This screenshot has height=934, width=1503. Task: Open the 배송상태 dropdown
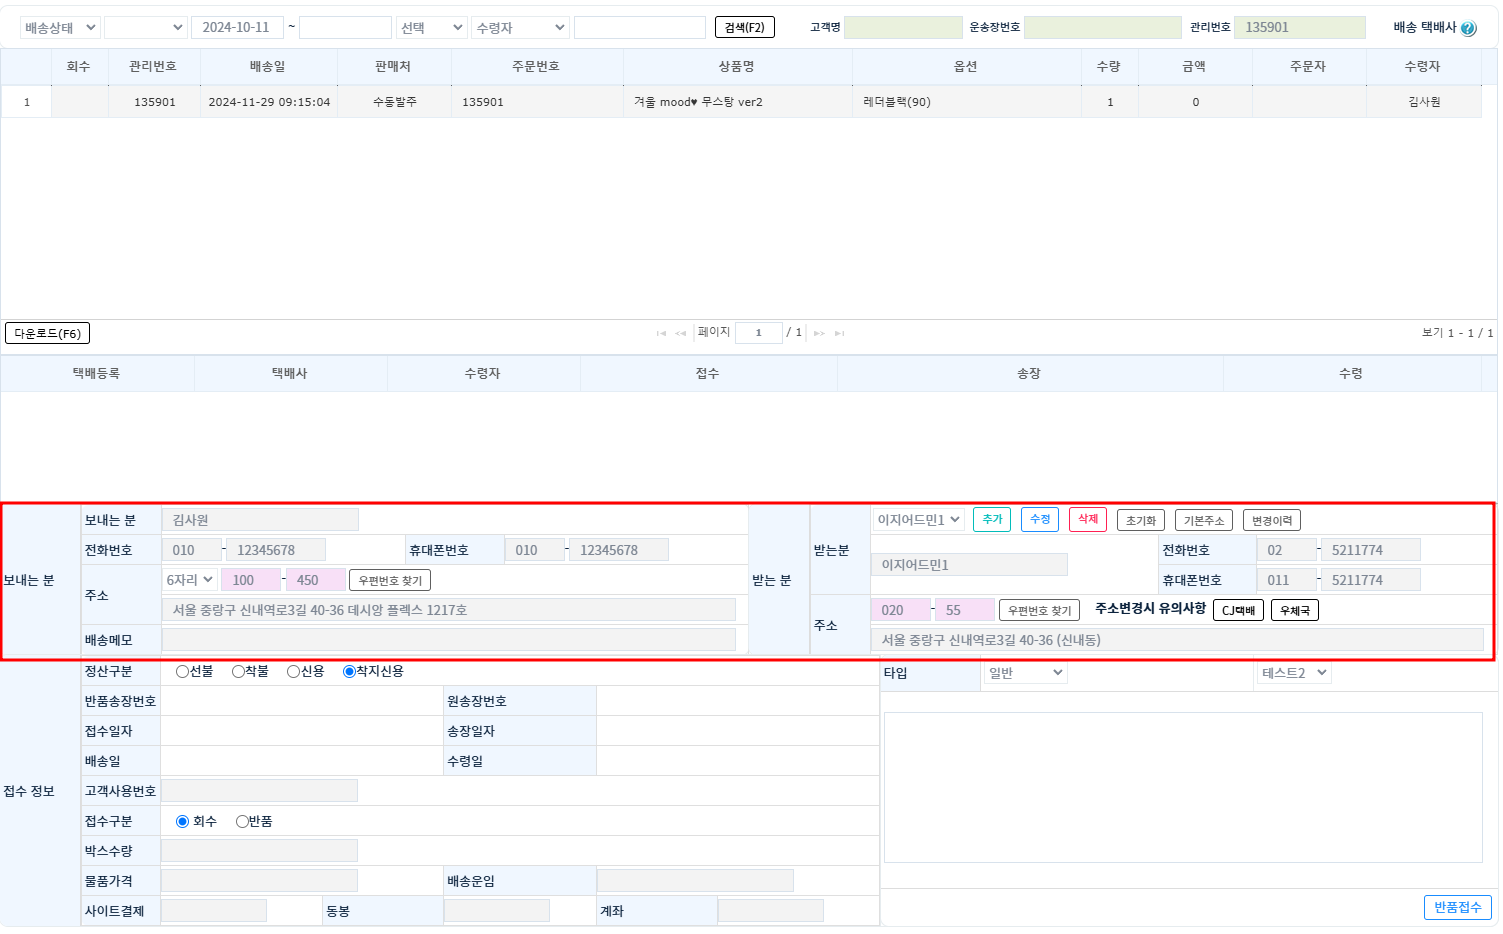pyautogui.click(x=59, y=28)
